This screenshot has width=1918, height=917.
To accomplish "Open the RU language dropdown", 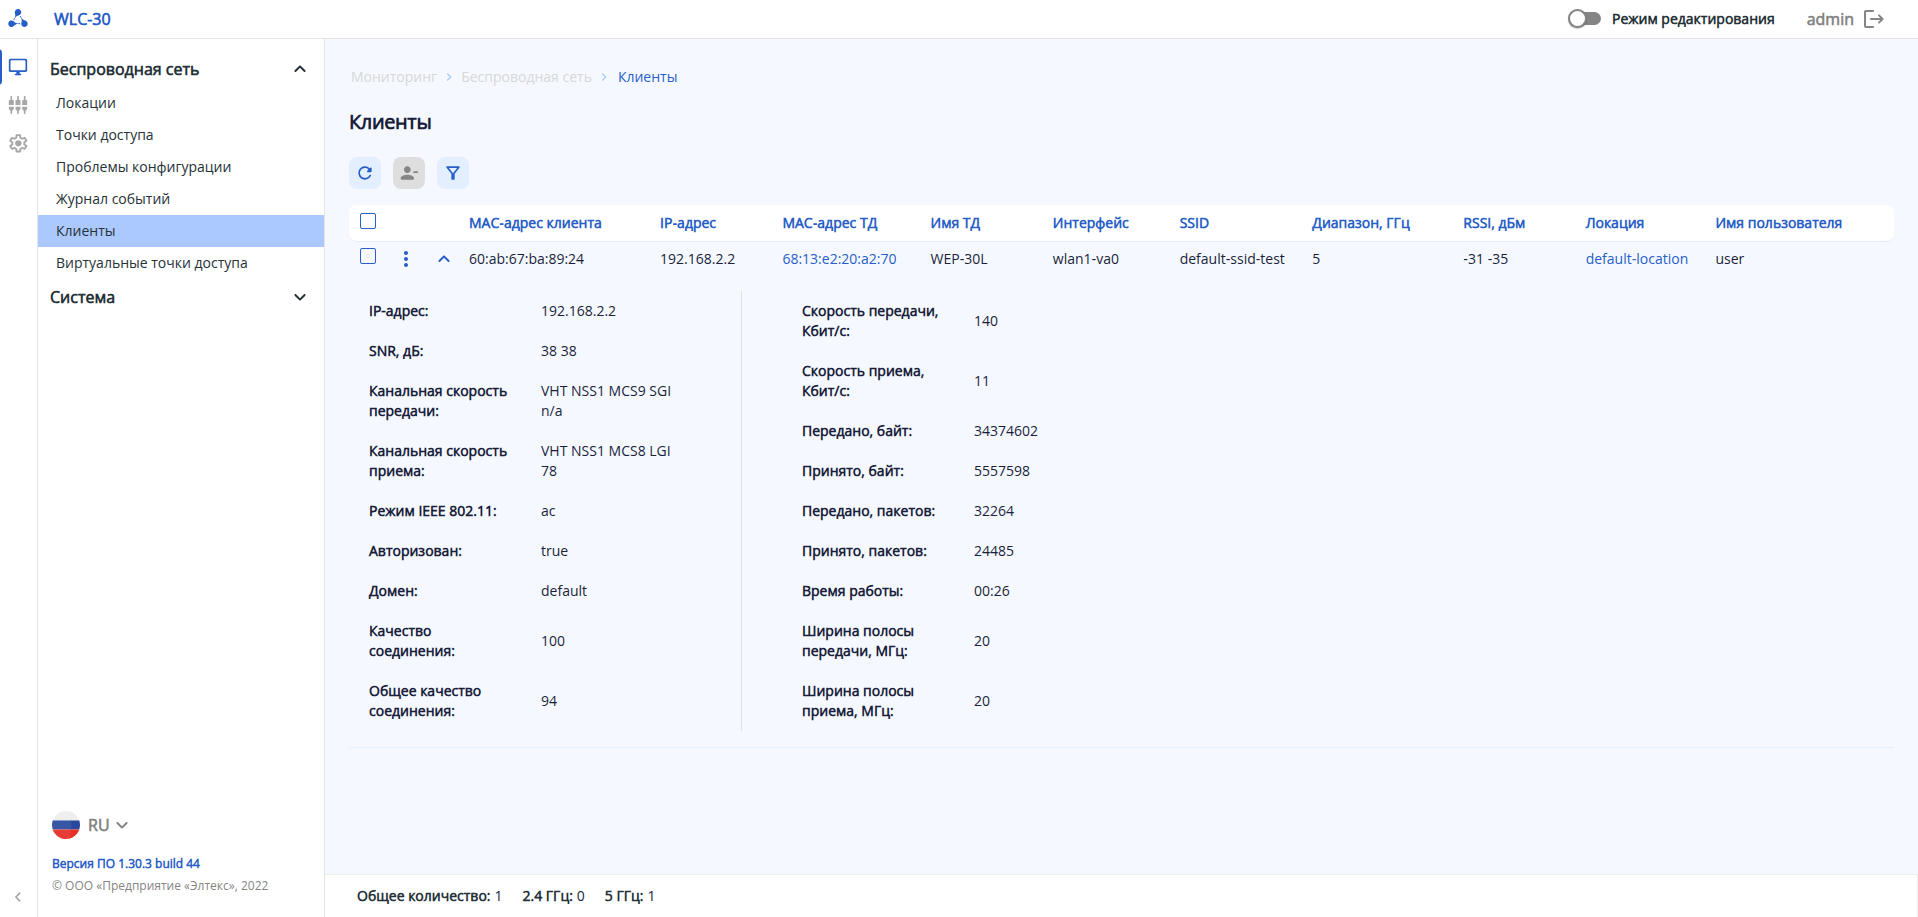I will [109, 825].
